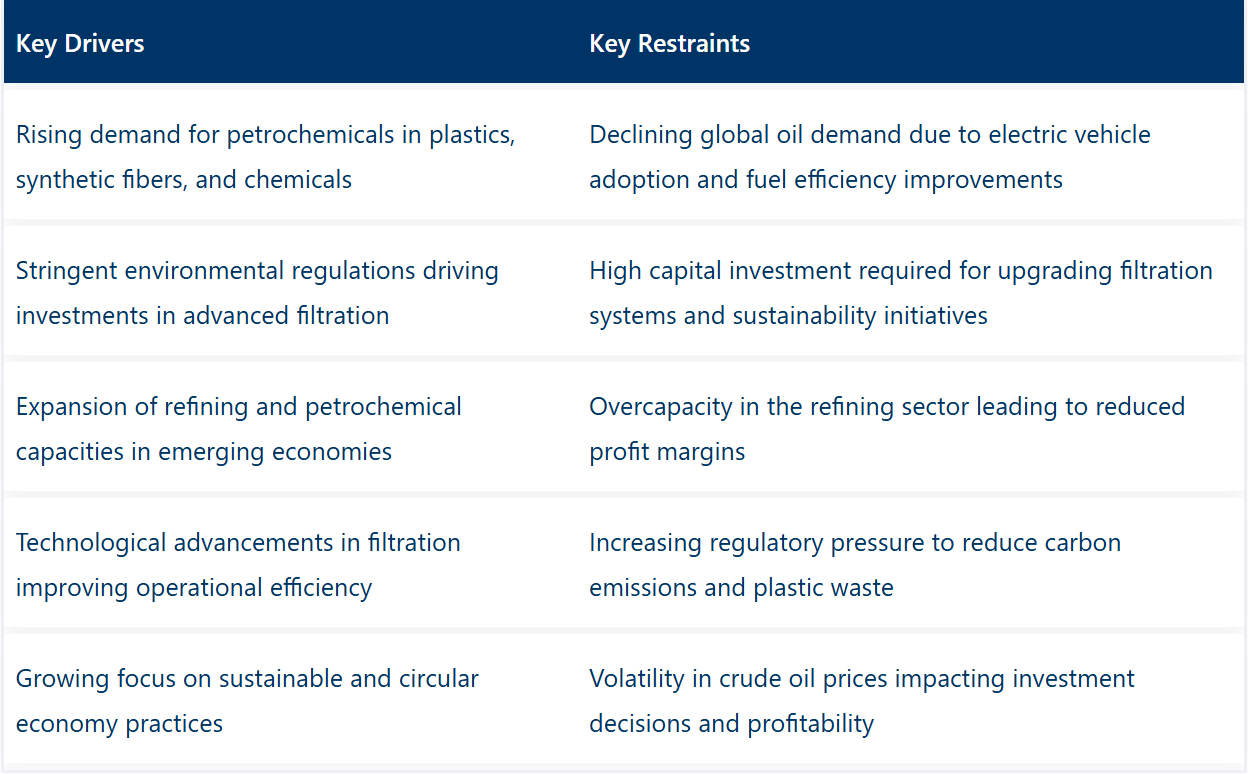Select the rising demand for petrochemicals cell
Screen dimensions: 1248x774
click(290, 157)
